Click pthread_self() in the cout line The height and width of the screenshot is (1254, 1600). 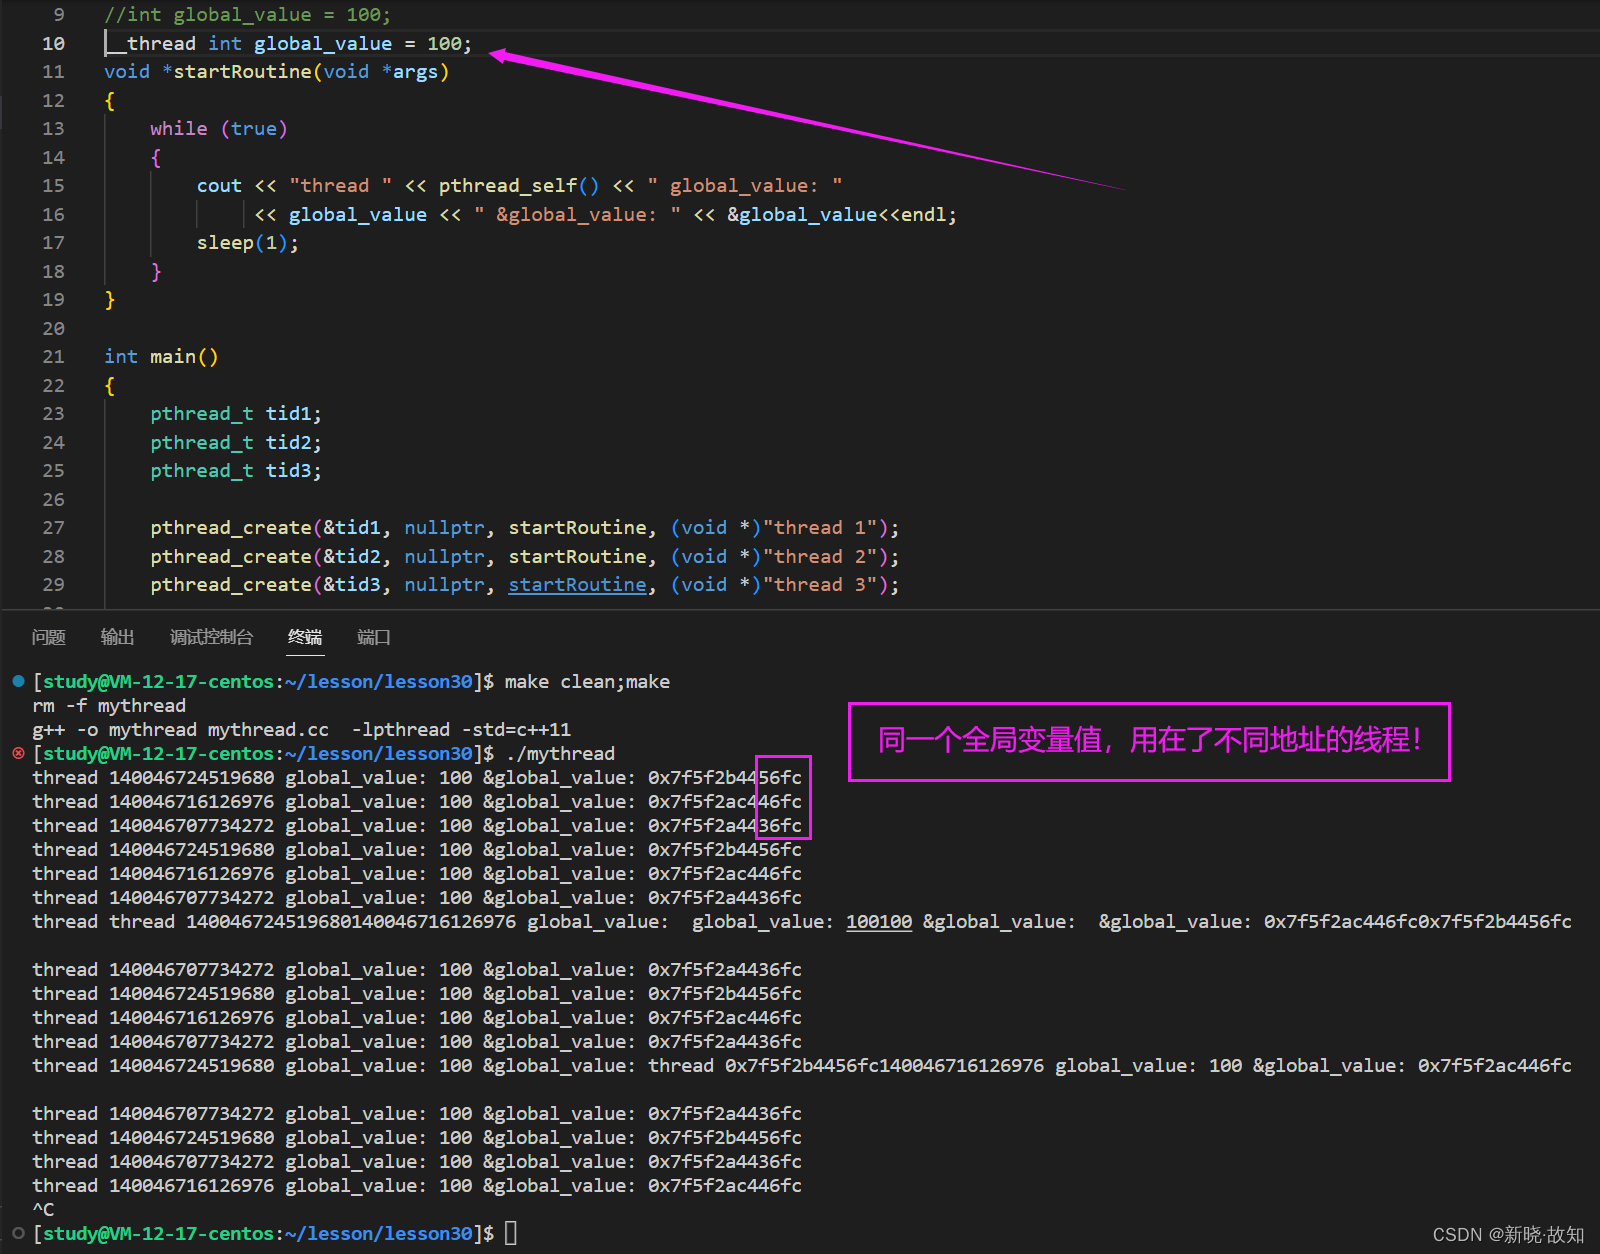[519, 186]
